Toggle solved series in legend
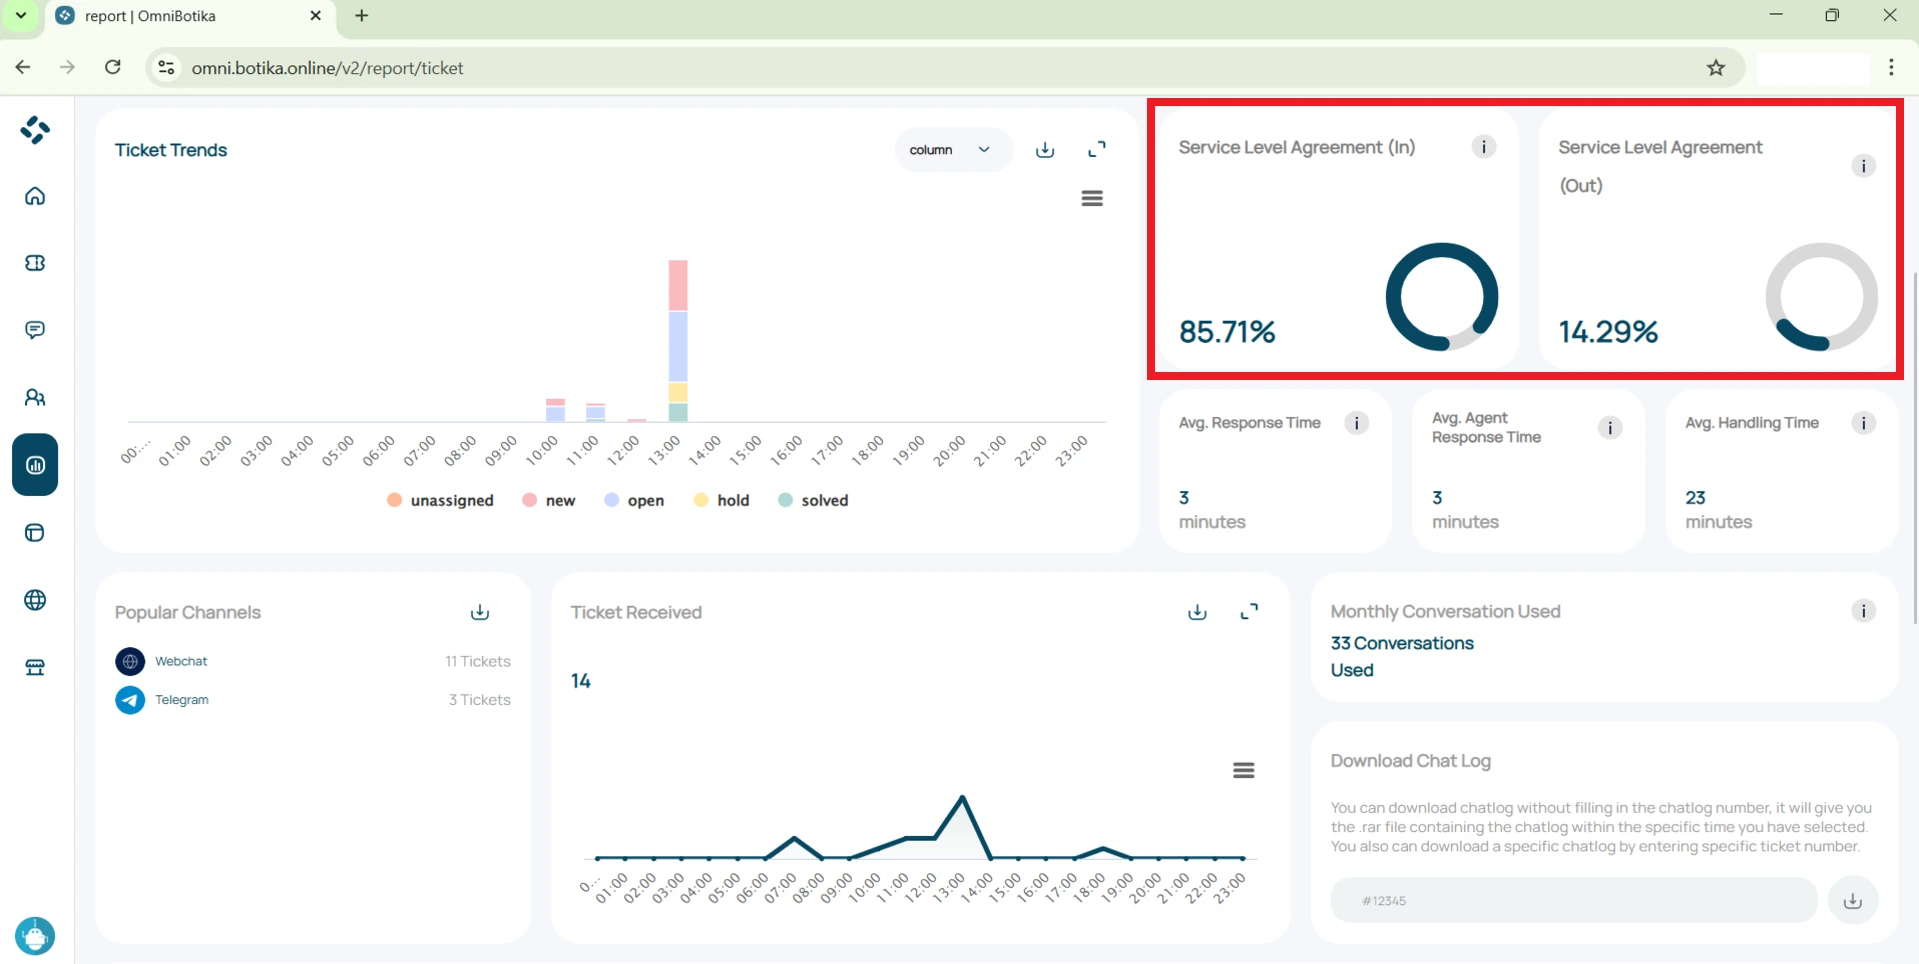The image size is (1919, 964). tap(813, 500)
